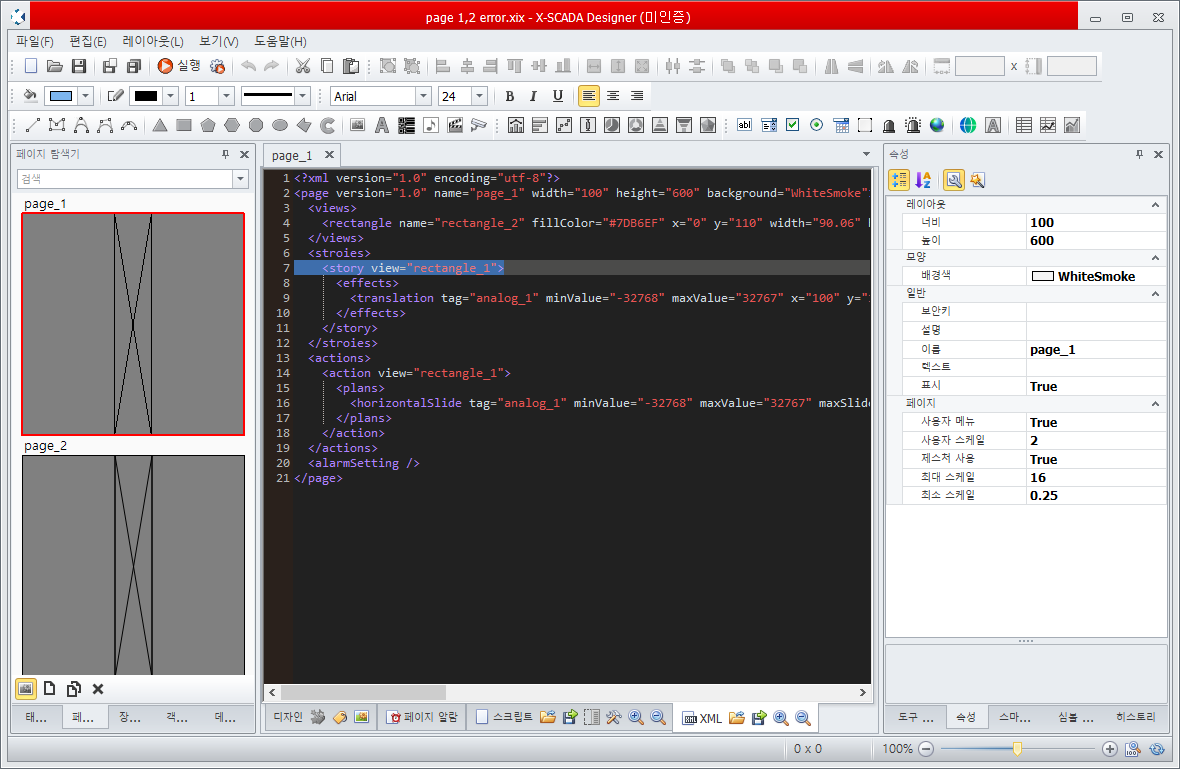Viewport: 1180px width, 769px height.
Task: Click the 검색 page search field
Action: (x=125, y=179)
